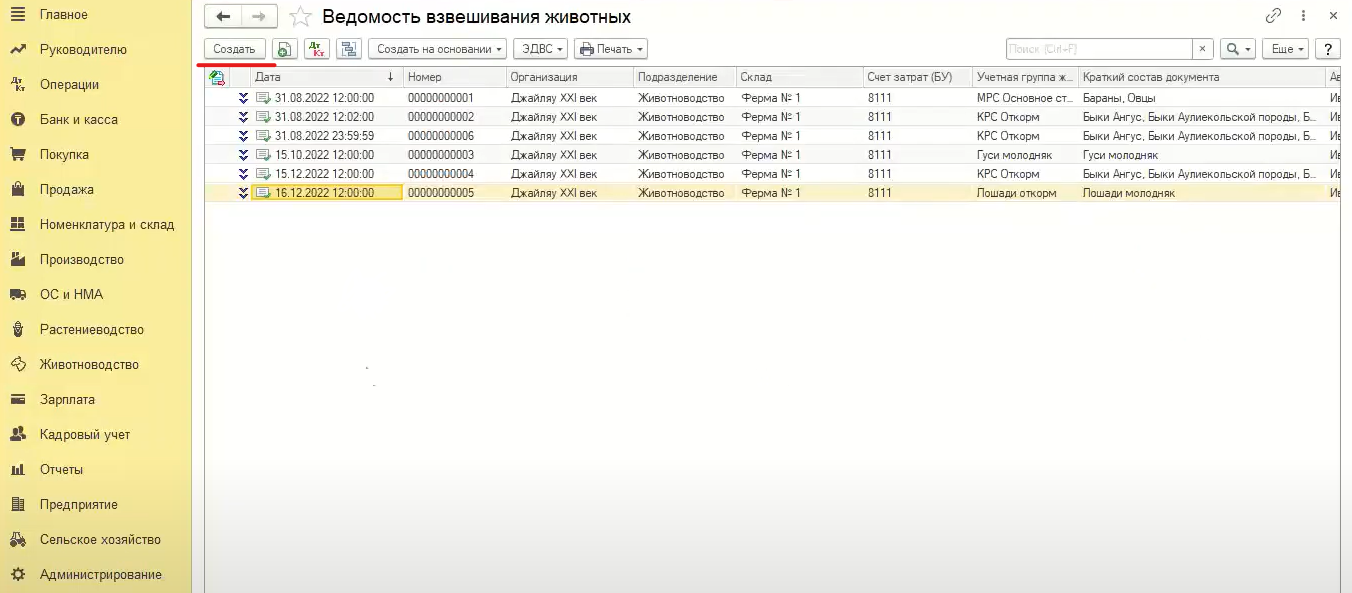Click document number 00000000005
The height and width of the screenshot is (593, 1352).
pos(441,193)
